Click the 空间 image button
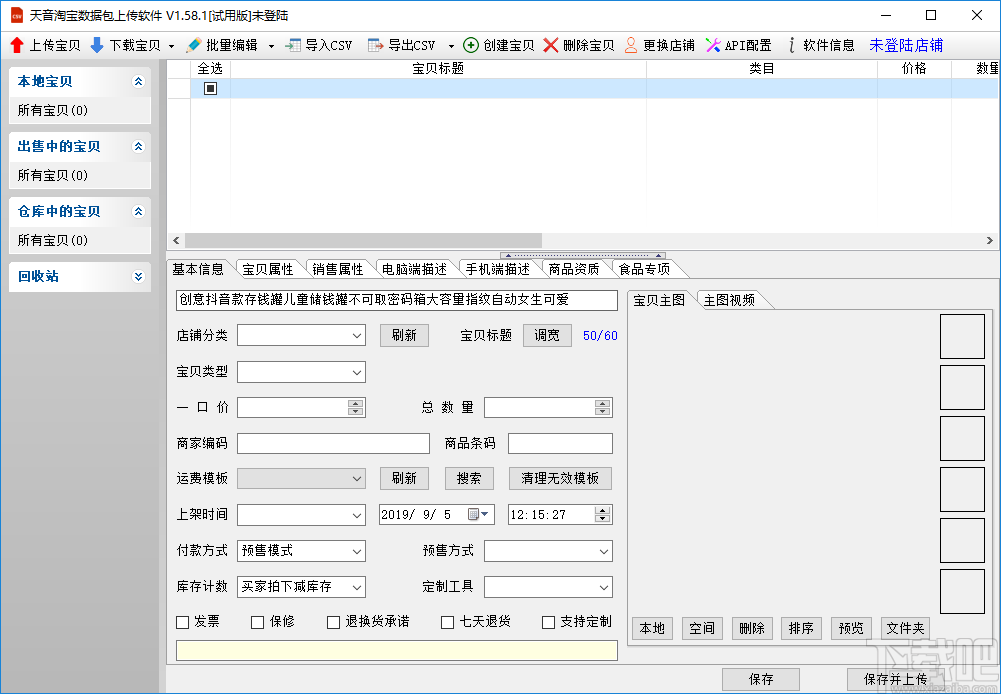This screenshot has width=1001, height=694. [x=702, y=629]
